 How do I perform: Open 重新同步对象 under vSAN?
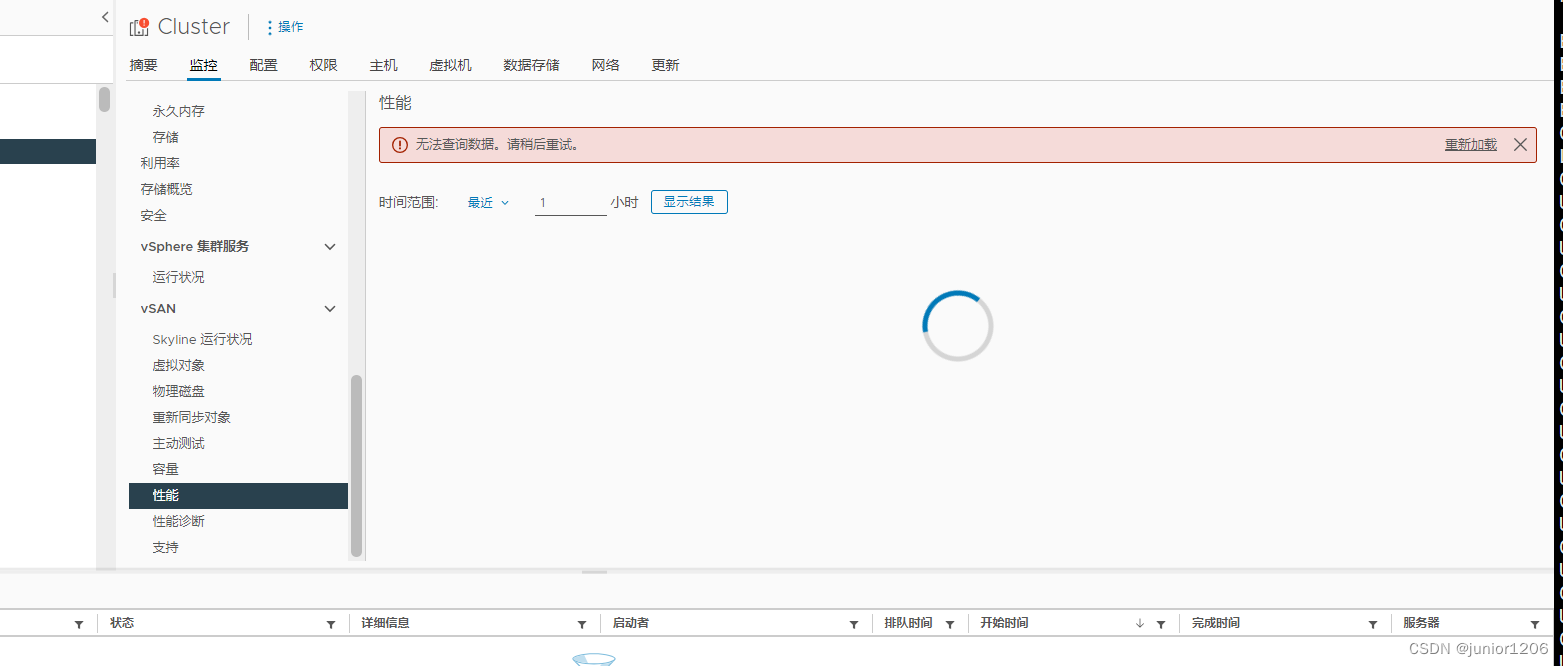coord(191,417)
